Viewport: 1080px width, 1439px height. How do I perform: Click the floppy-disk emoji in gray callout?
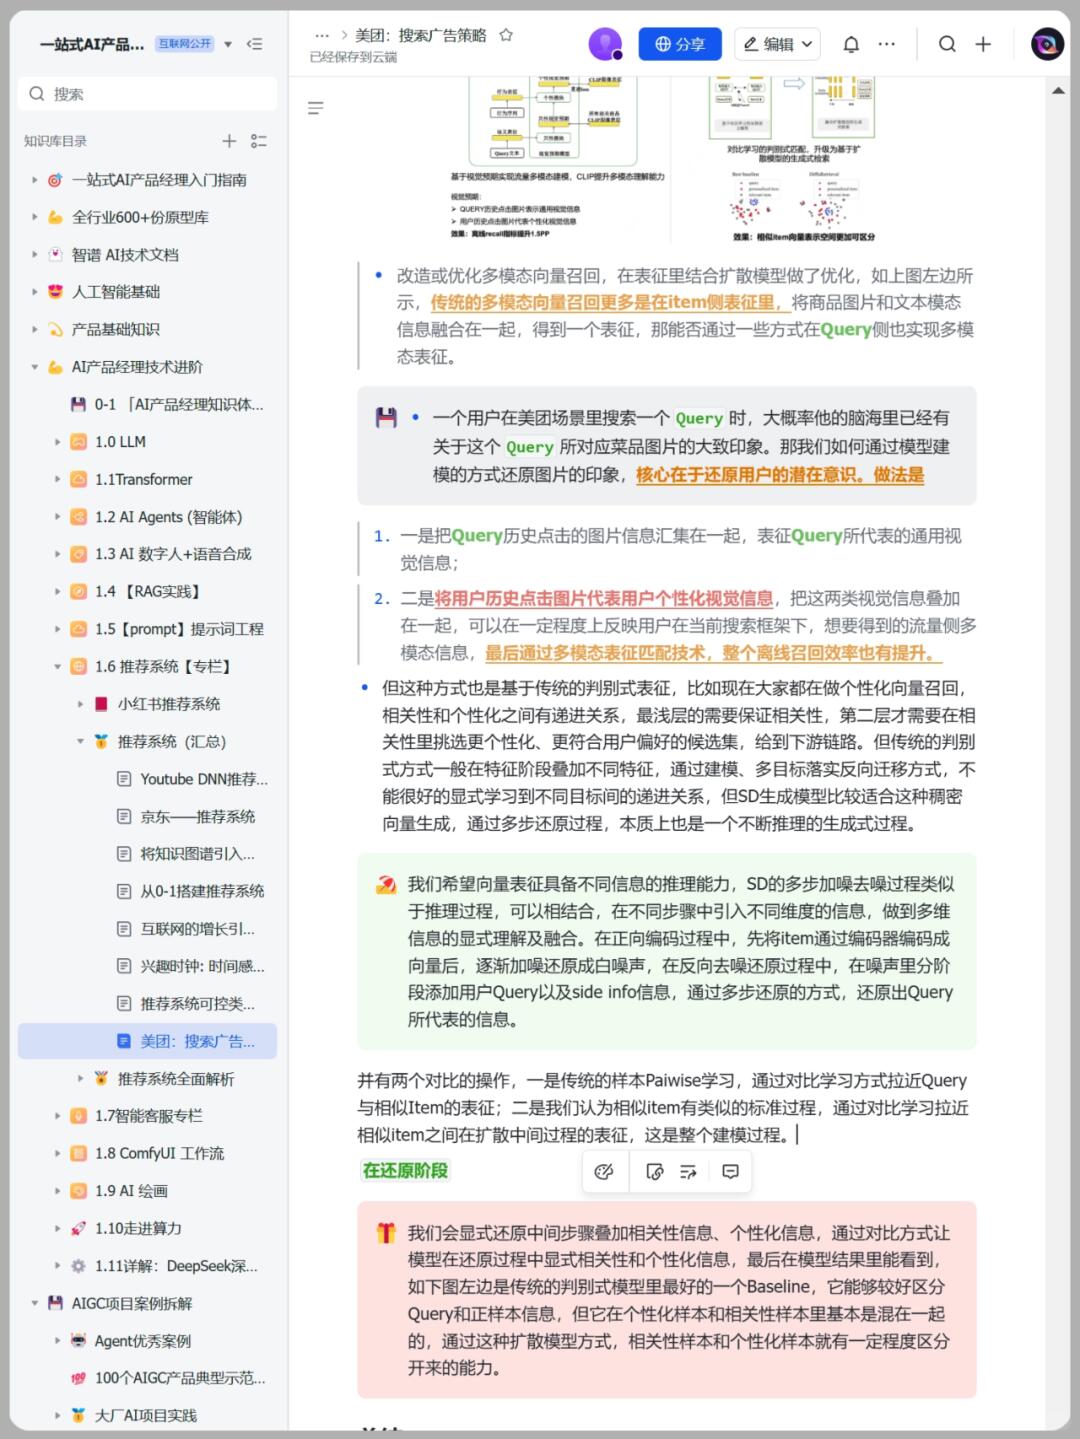tap(386, 418)
